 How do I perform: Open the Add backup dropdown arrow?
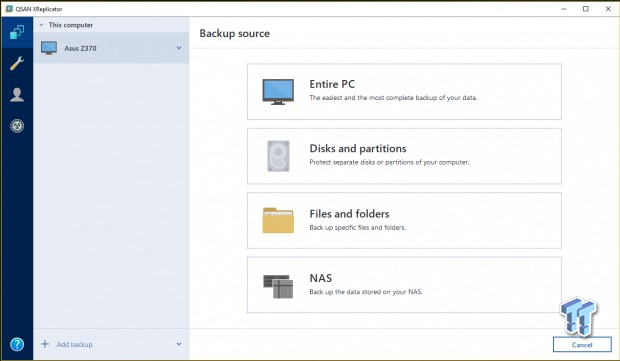[x=179, y=344]
